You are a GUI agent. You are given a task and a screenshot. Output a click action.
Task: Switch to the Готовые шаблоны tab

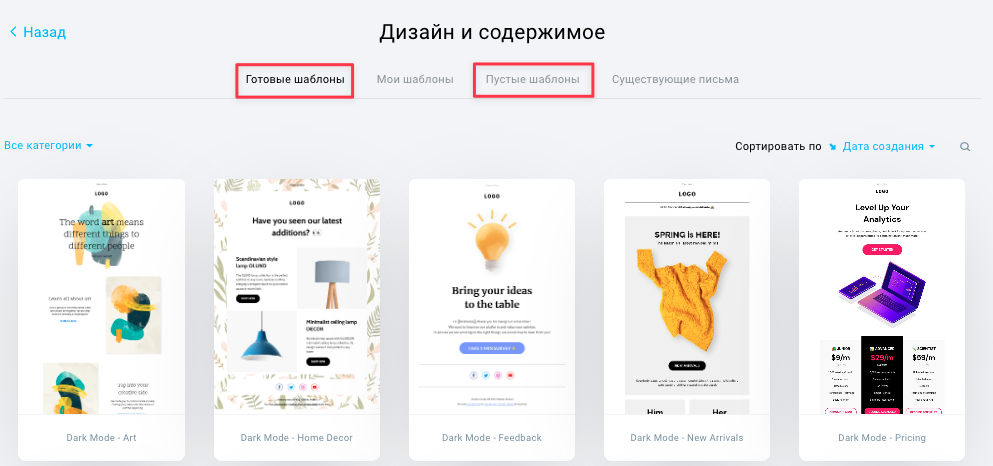pos(295,80)
